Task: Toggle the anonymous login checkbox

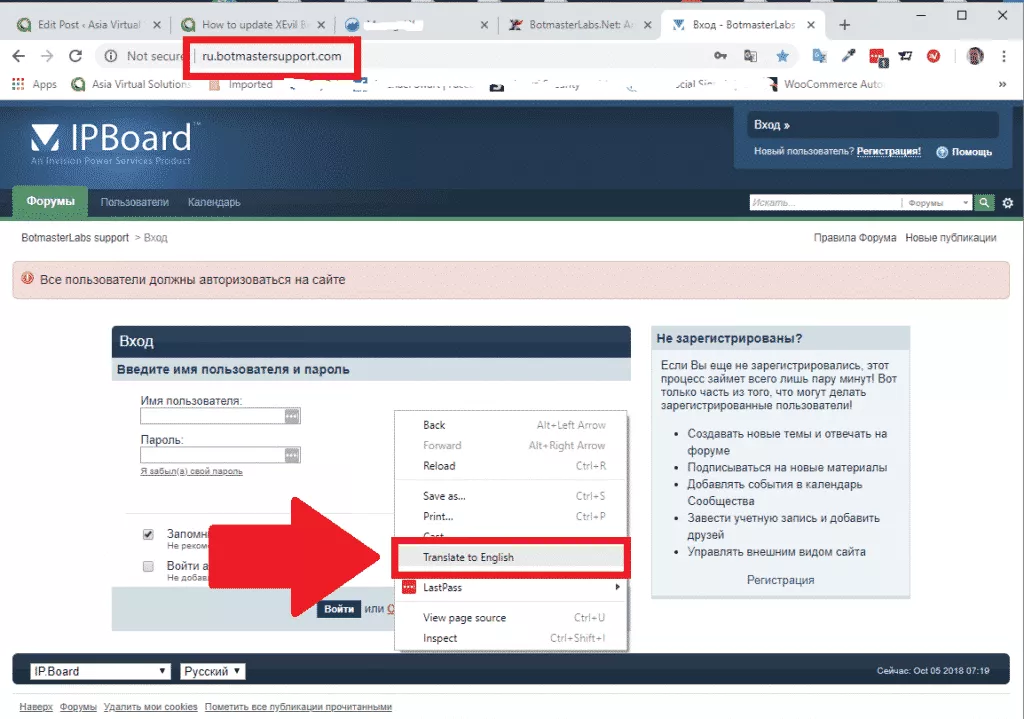Action: (148, 566)
